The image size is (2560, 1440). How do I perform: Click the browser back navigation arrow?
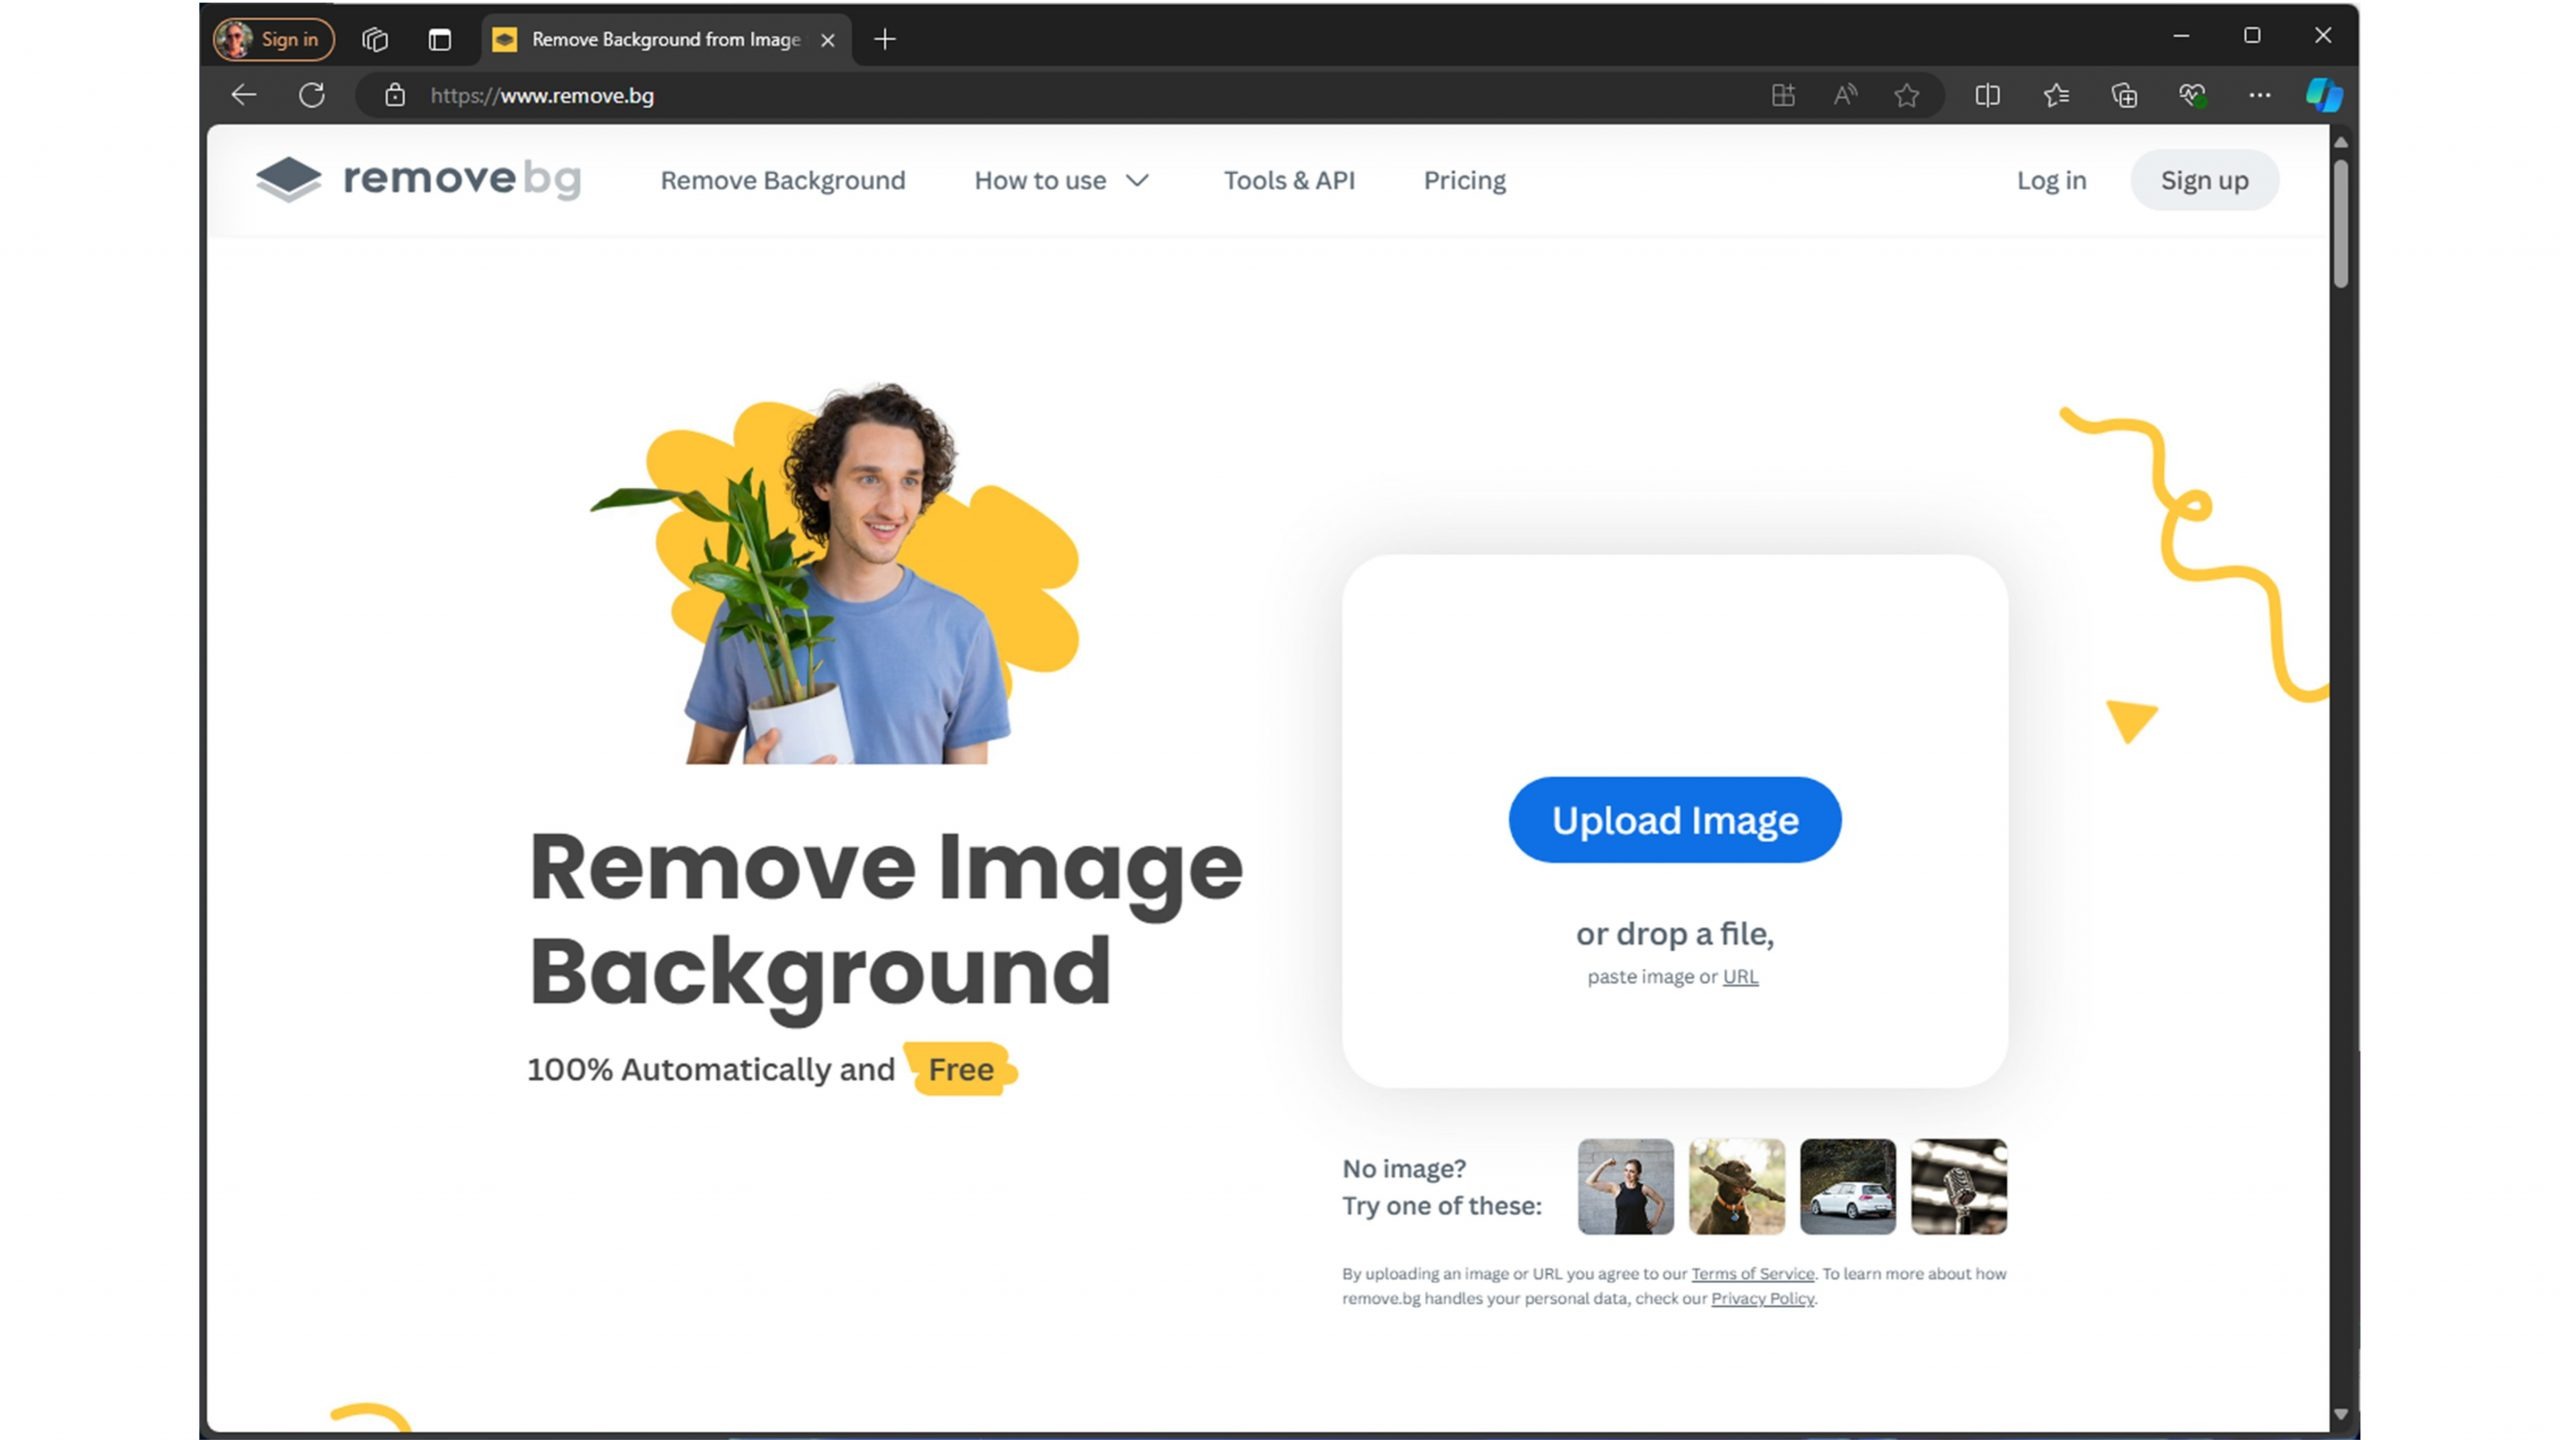(x=244, y=95)
